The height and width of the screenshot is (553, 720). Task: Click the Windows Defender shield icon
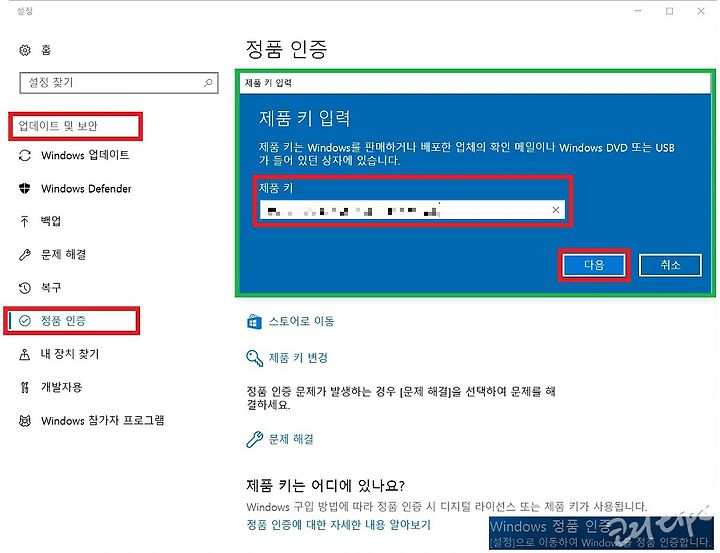pyautogui.click(x=25, y=188)
